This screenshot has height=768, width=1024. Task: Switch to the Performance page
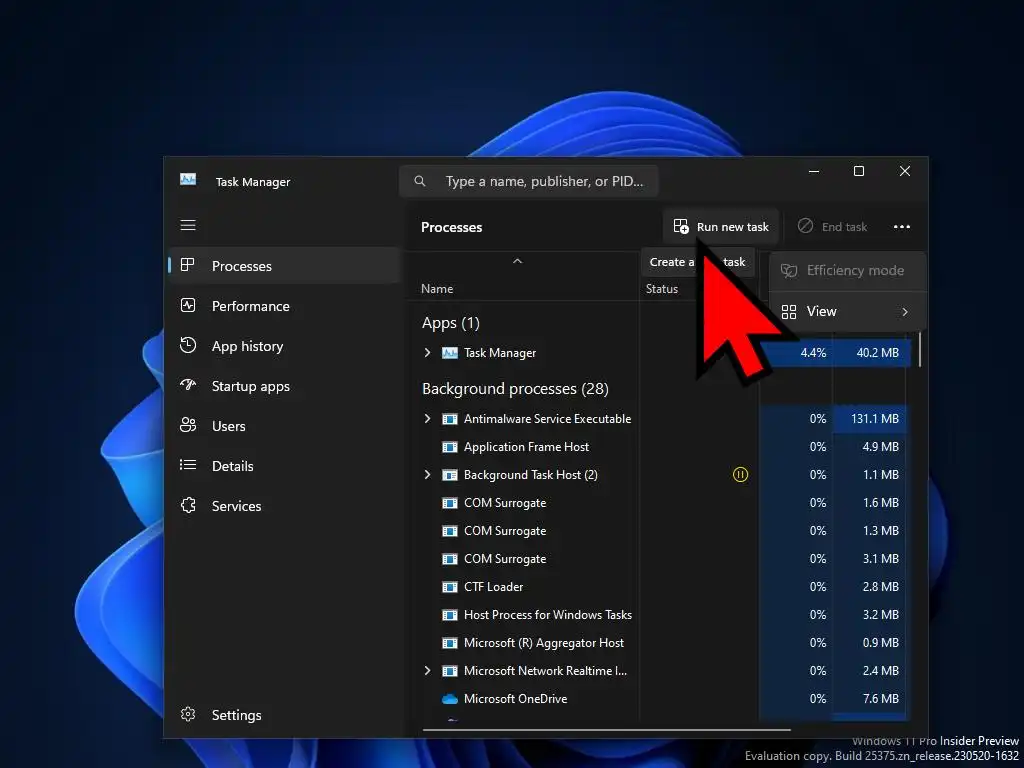[285, 306]
